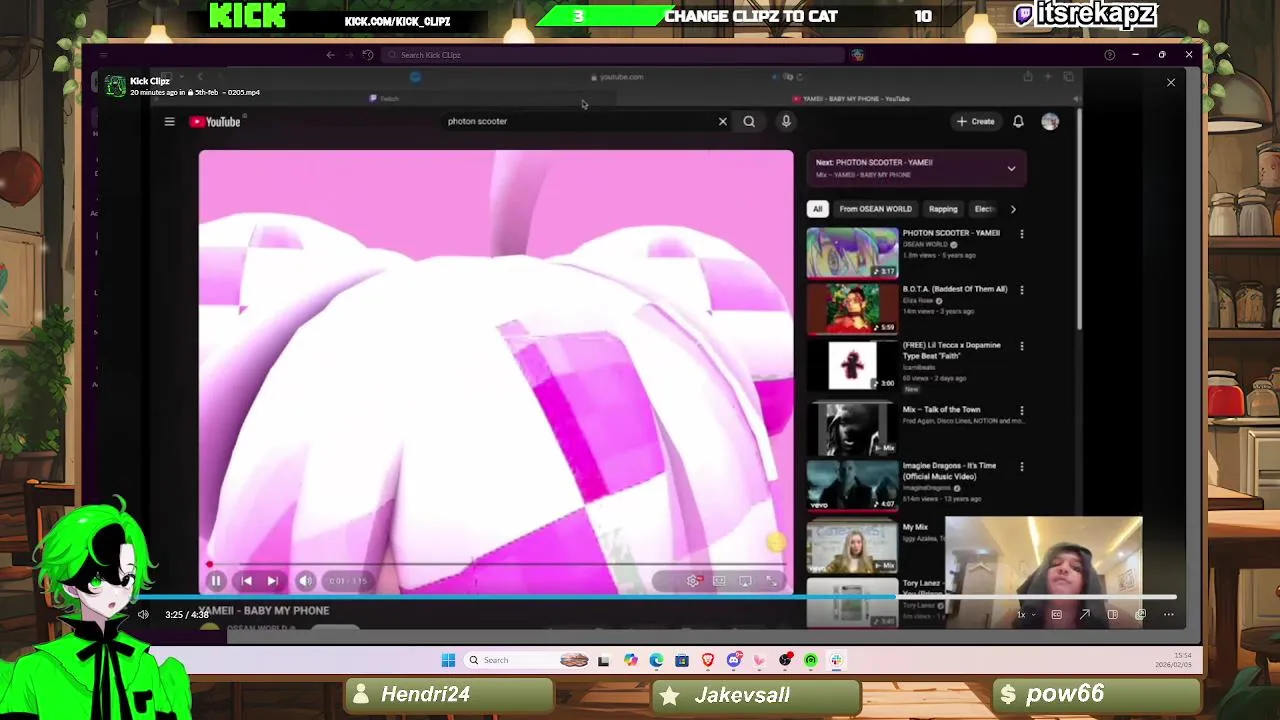The width and height of the screenshot is (1280, 720).
Task: Mute the Kick Clipz video player volume
Action: point(143,615)
